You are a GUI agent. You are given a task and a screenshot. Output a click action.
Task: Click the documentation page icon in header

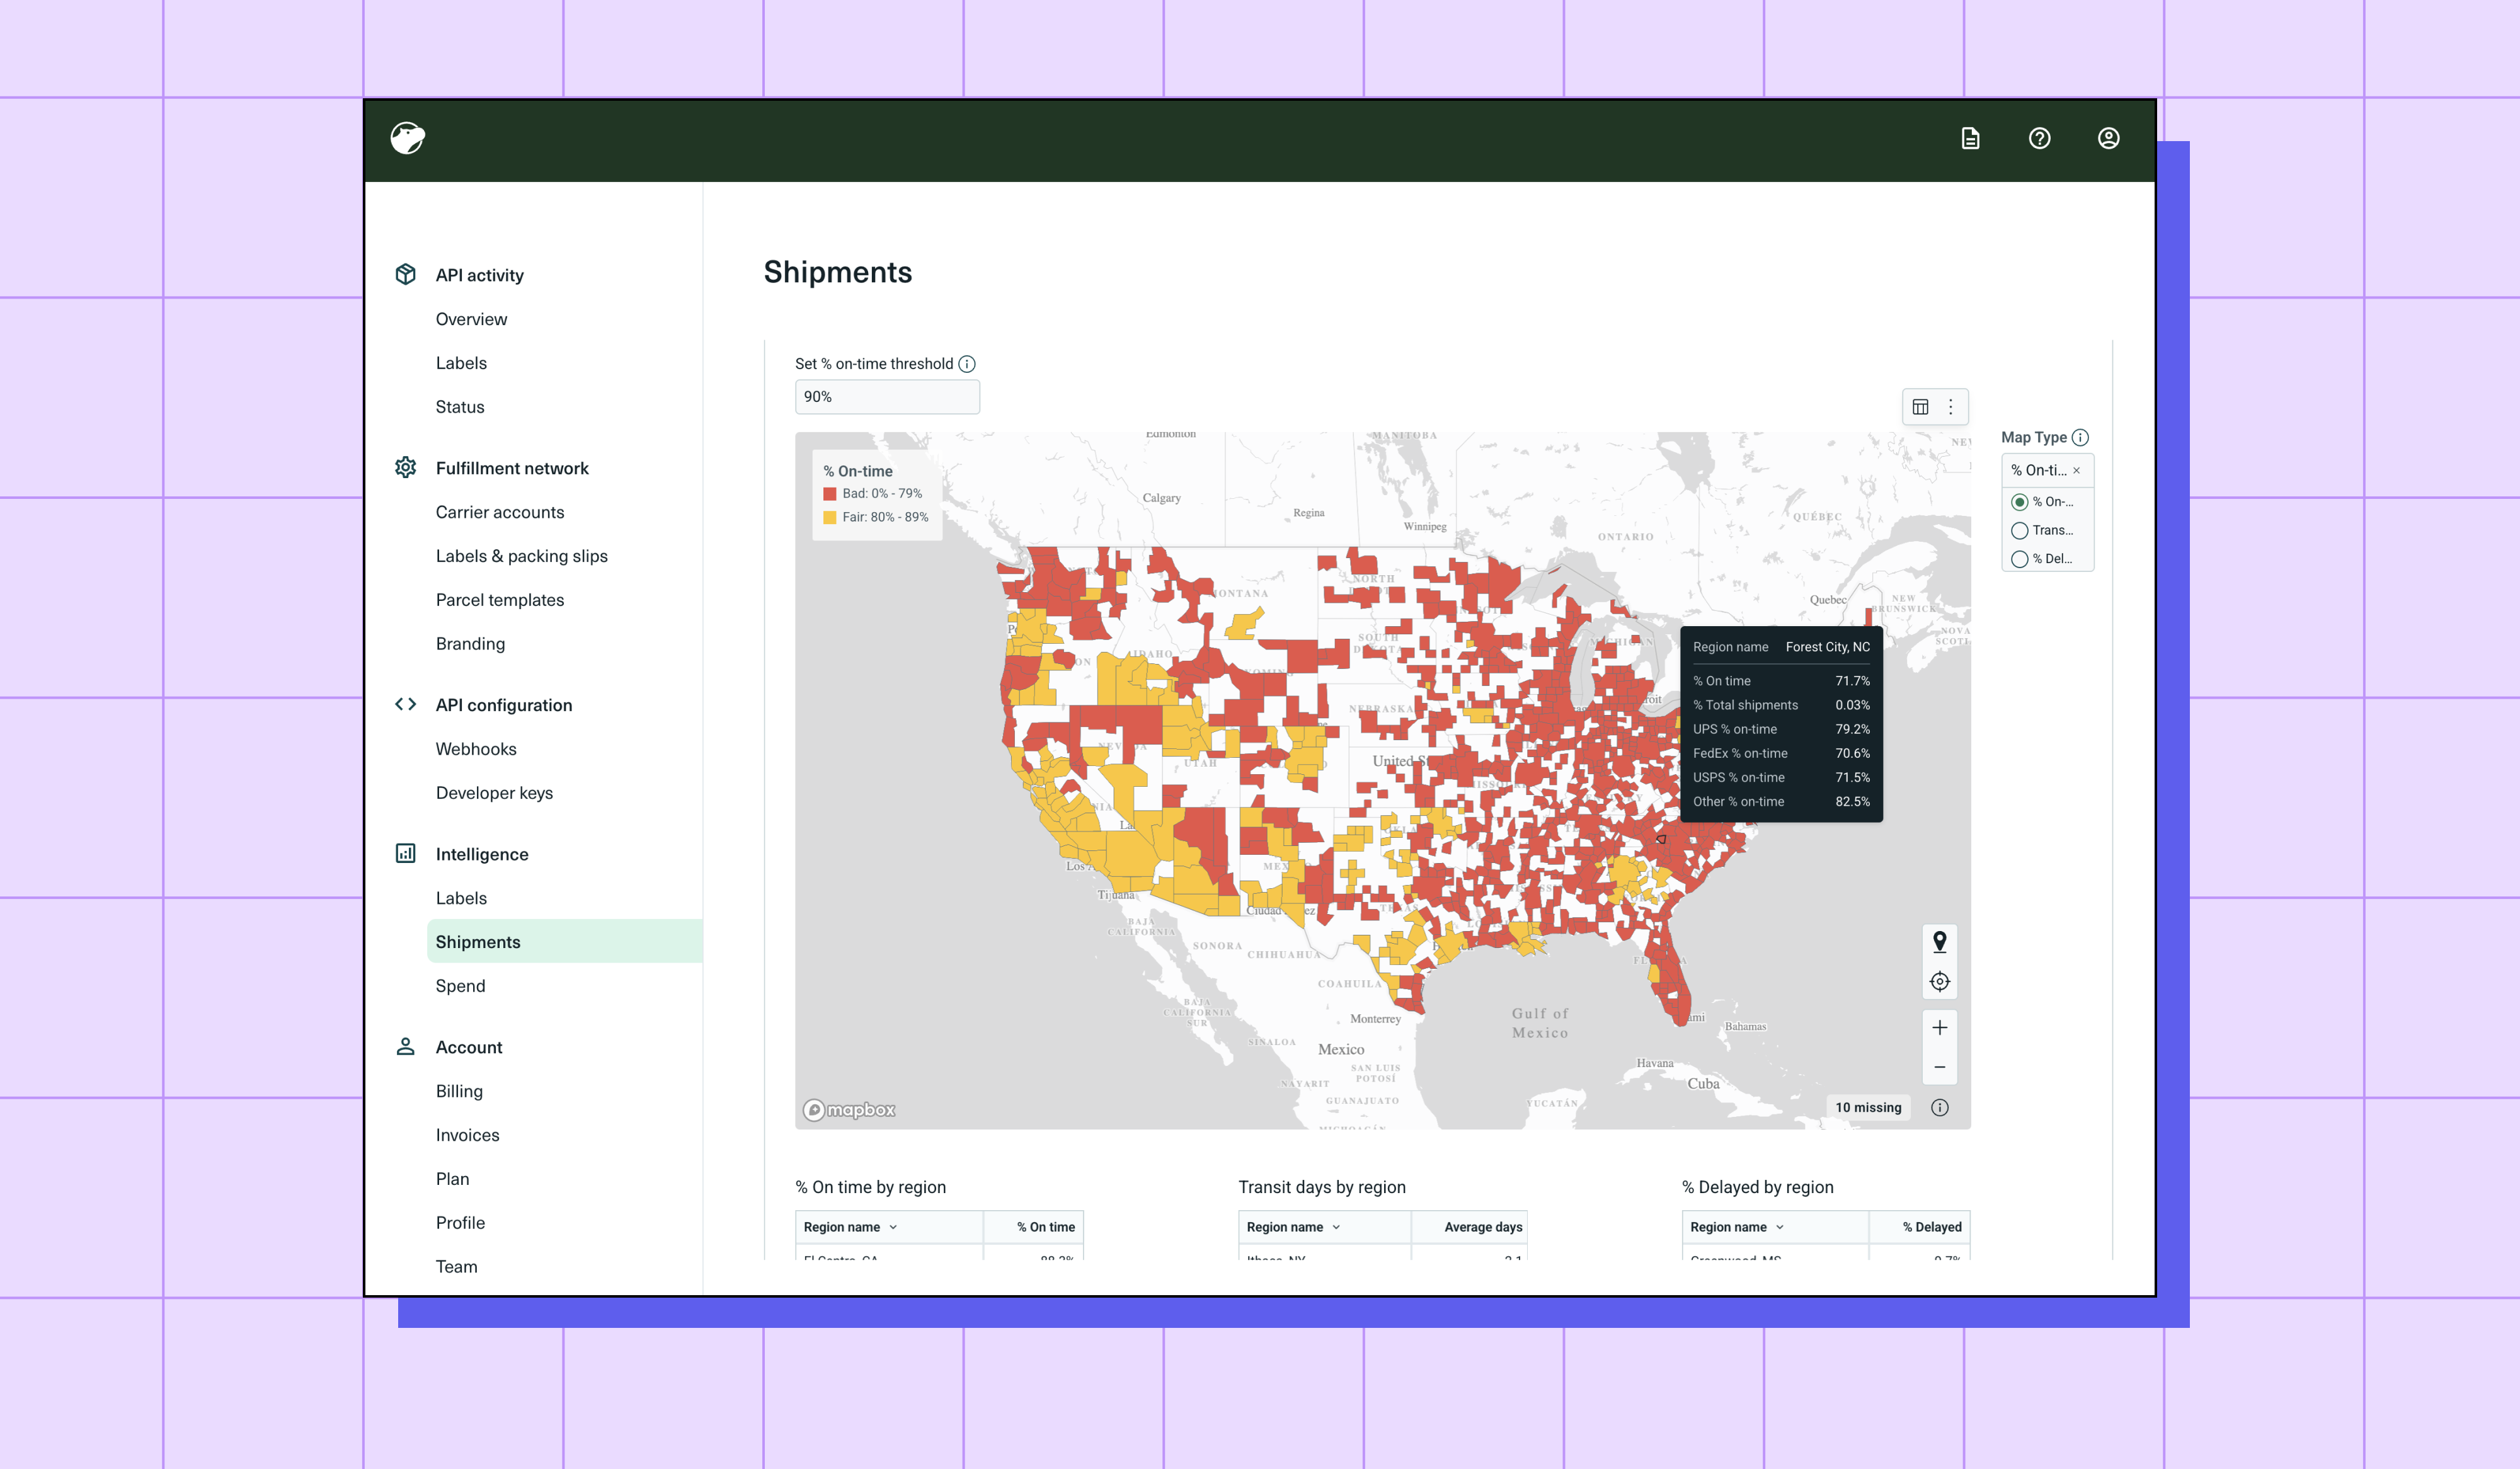[1969, 139]
